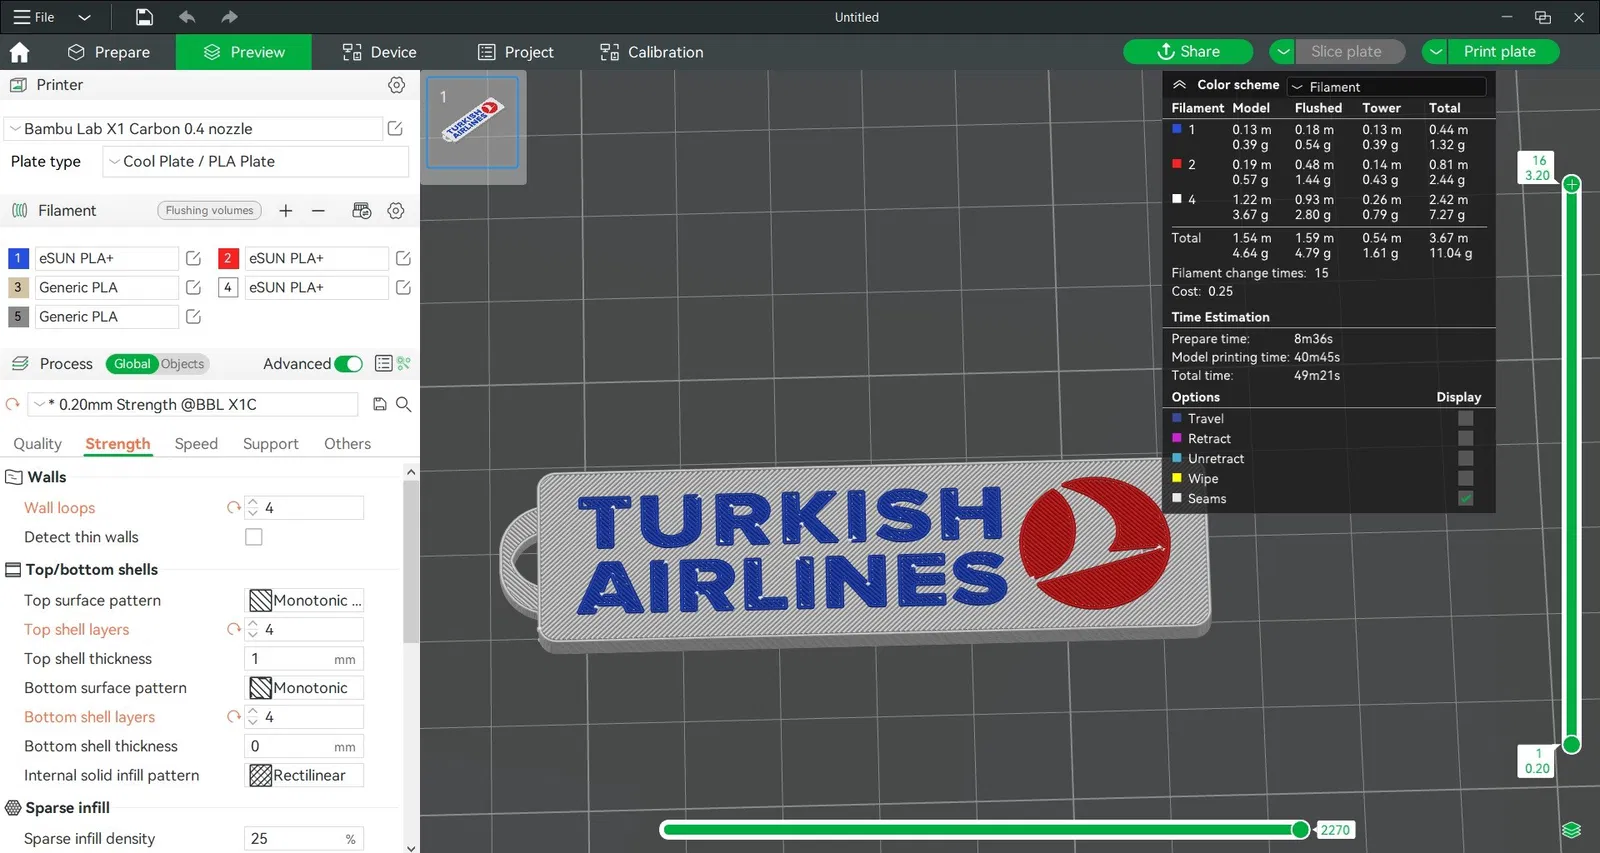The height and width of the screenshot is (853, 1600).
Task: Click the Print plate button
Action: tap(1498, 52)
